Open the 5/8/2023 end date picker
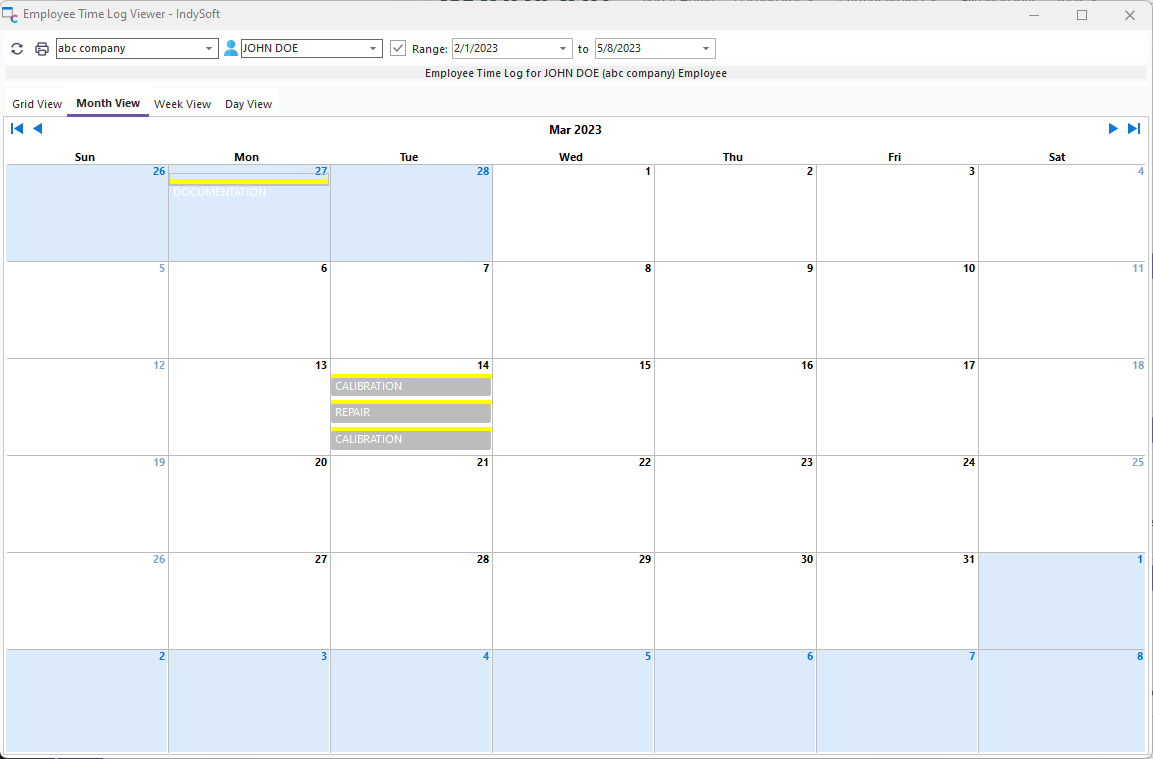The image size is (1153, 759). 706,49
